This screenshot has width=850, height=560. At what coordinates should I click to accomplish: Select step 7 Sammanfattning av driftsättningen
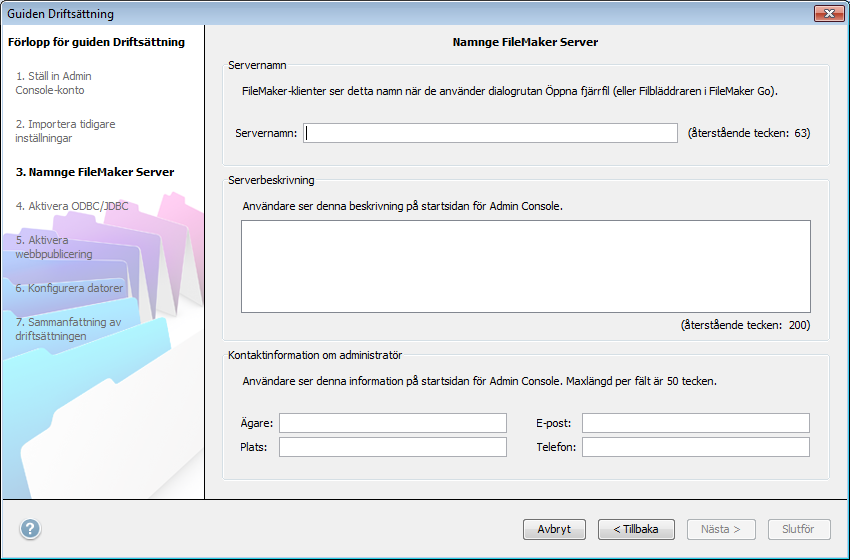pyautogui.click(x=68, y=329)
